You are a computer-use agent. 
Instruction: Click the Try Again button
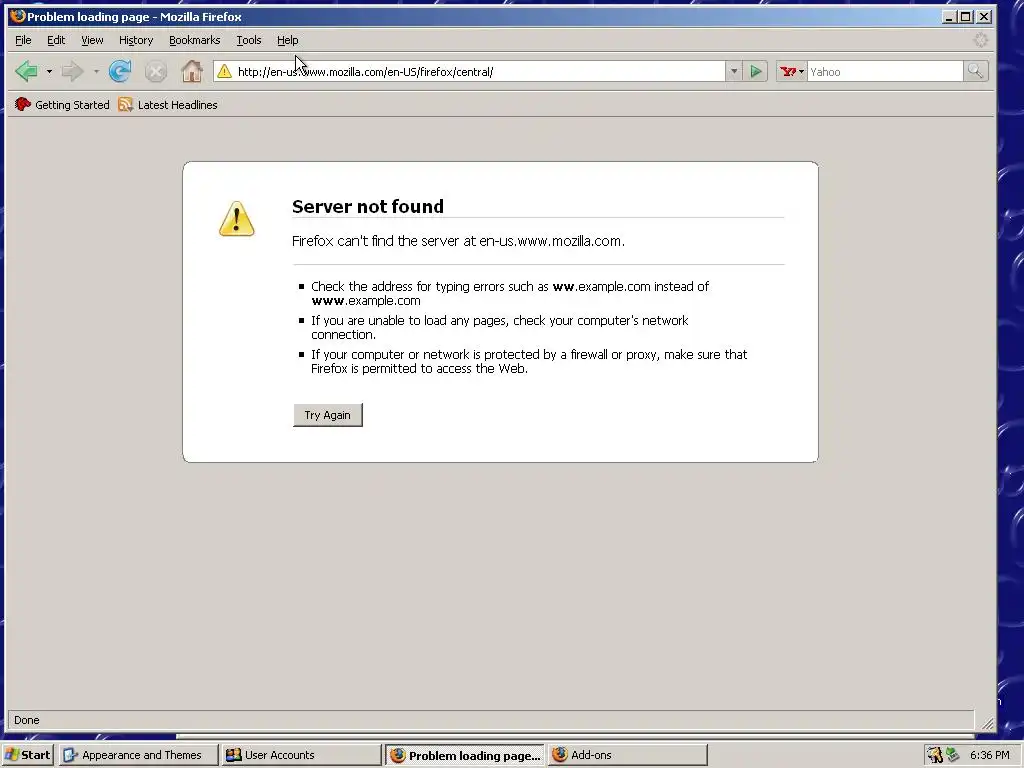328,415
